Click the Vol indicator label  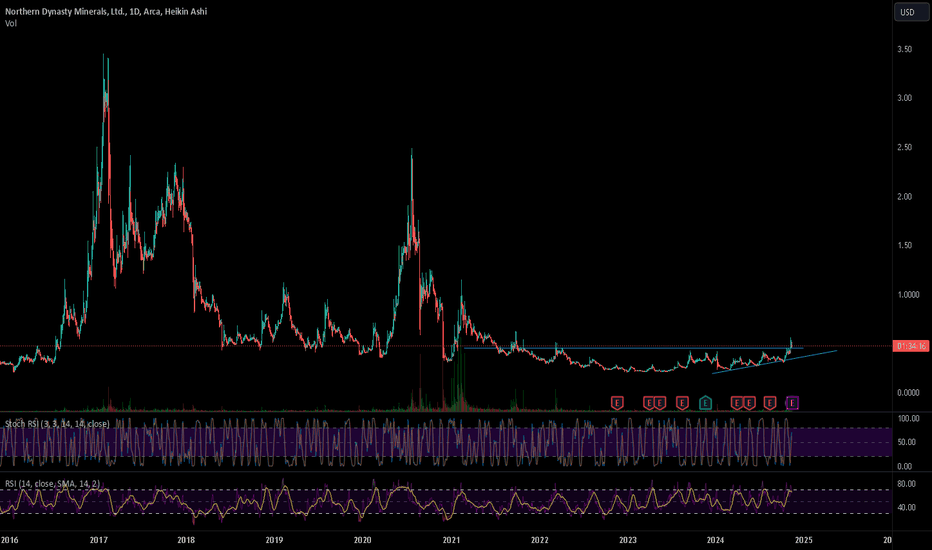pyautogui.click(x=11, y=23)
